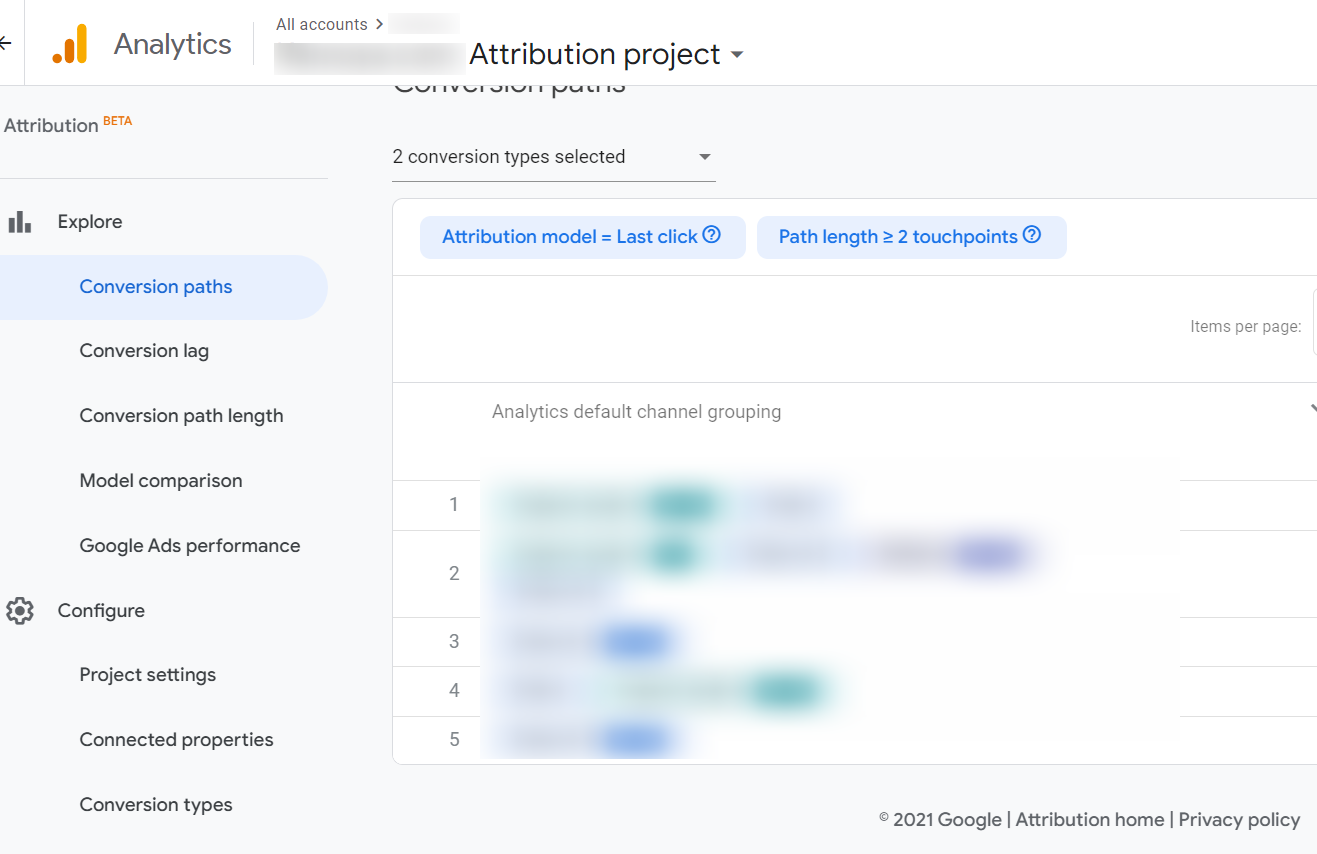Click Attribution model = Last click chip

[x=582, y=237]
